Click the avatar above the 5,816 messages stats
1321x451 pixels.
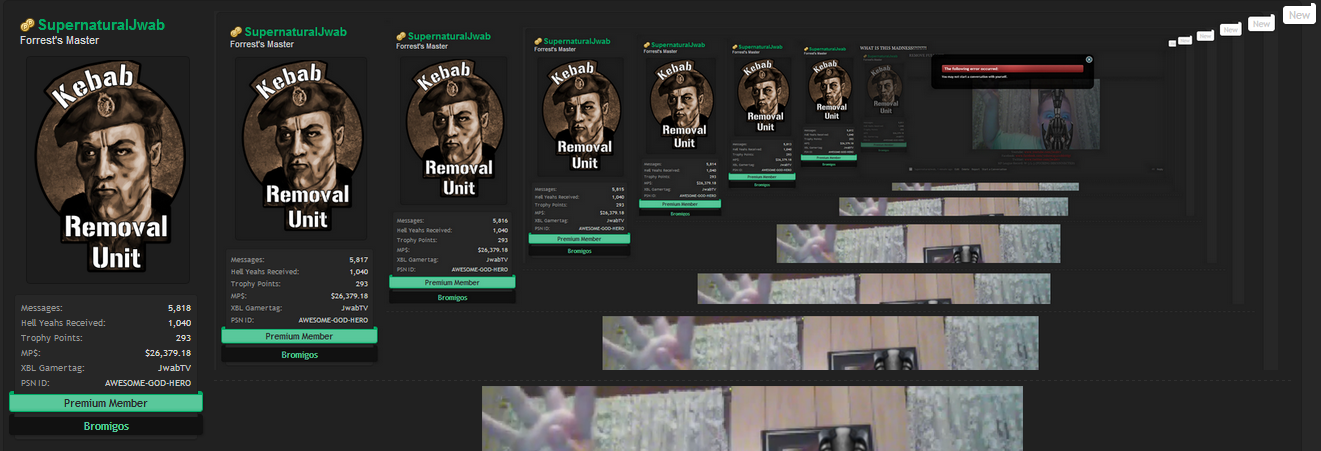click(453, 129)
